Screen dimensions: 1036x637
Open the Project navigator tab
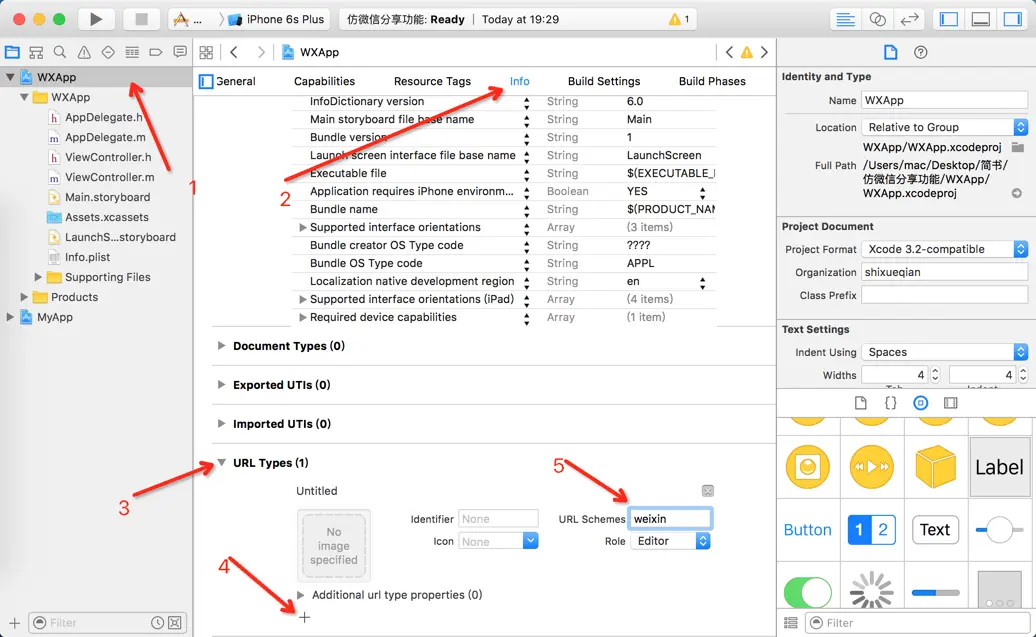point(13,52)
